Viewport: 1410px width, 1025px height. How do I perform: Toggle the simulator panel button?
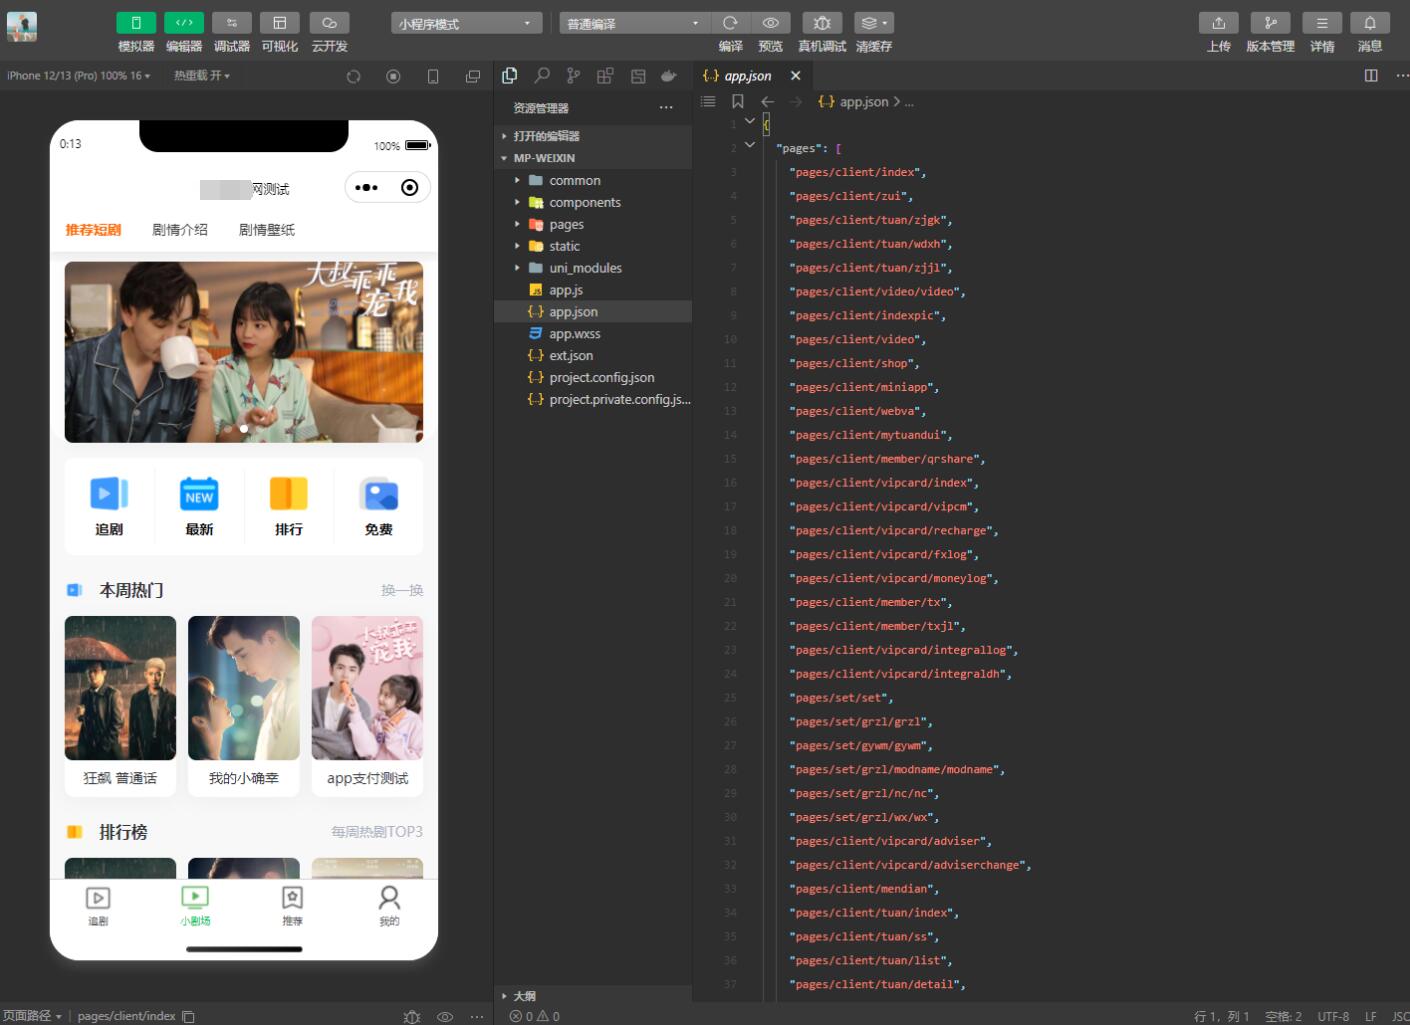[136, 23]
